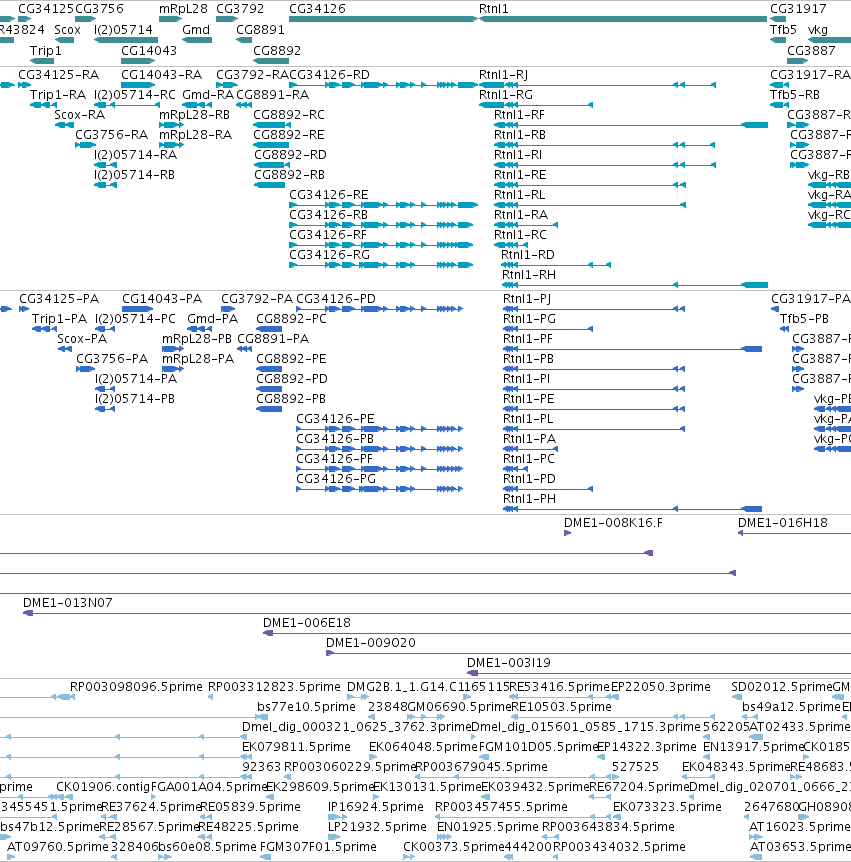The width and height of the screenshot is (851, 862).
Task: Click transcript Rtnl1-RJ label
Action: (503, 75)
